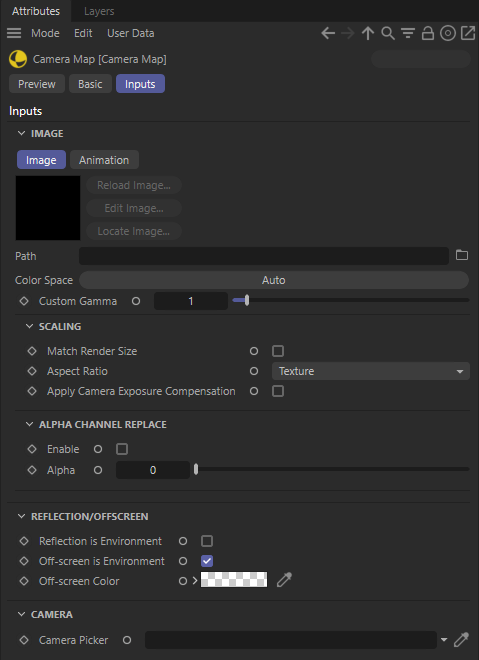Viewport: 479px width, 660px height.
Task: Open panel in new window icon
Action: 468,33
